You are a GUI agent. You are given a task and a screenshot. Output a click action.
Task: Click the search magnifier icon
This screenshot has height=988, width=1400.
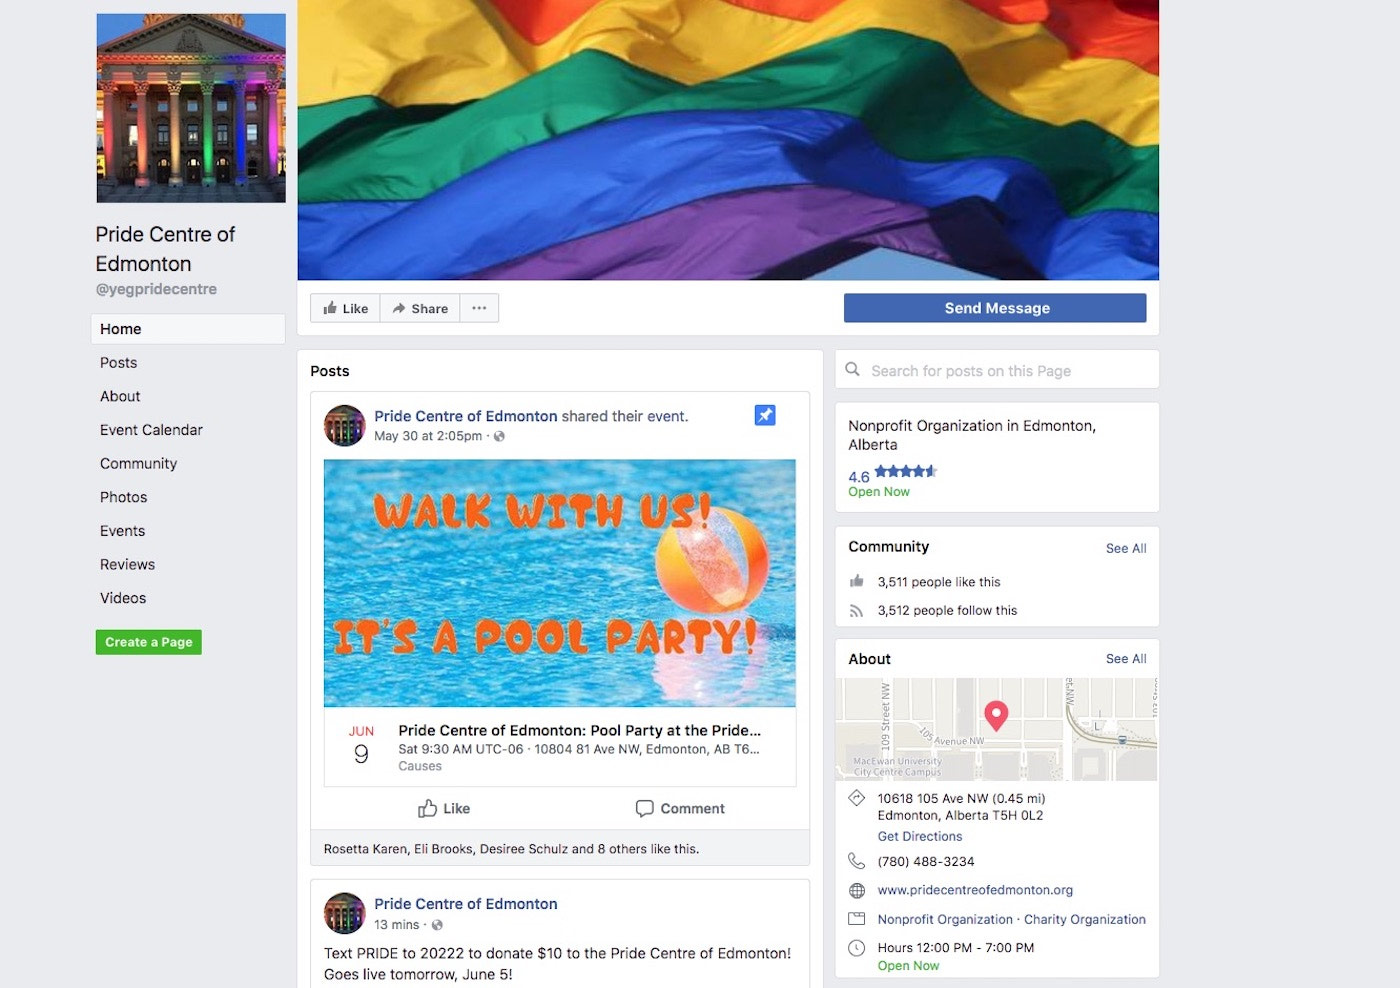[853, 370]
